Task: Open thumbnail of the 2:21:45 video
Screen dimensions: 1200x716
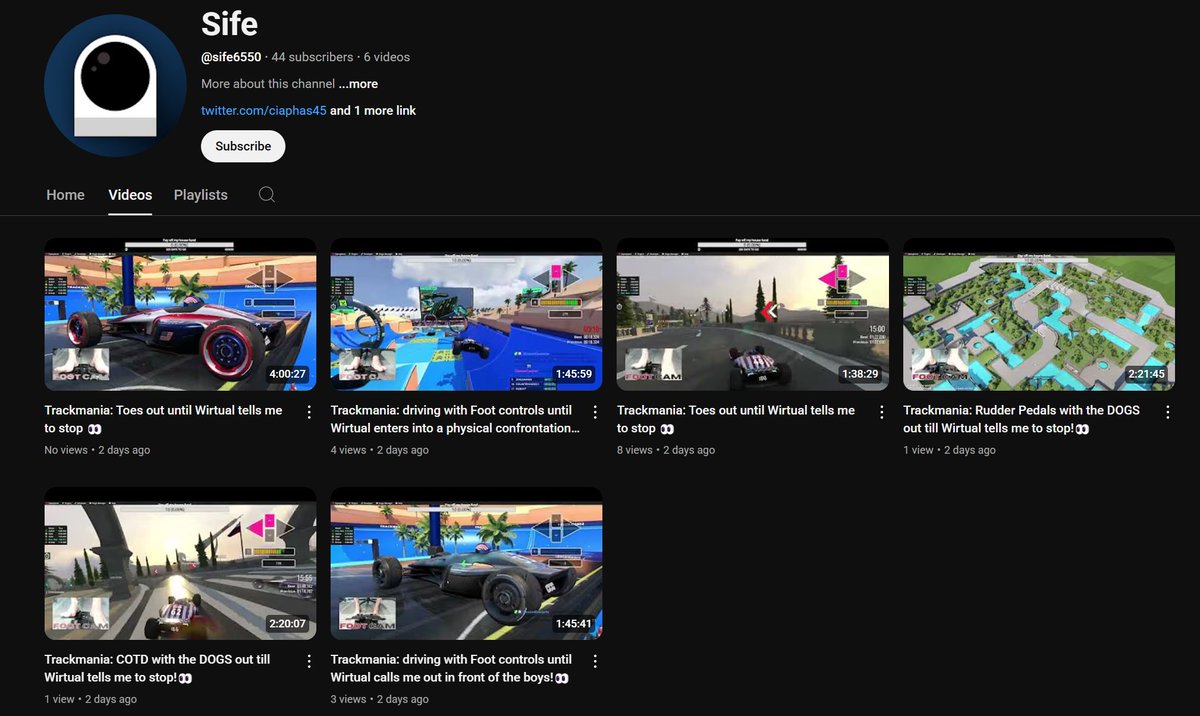Action: (1039, 314)
